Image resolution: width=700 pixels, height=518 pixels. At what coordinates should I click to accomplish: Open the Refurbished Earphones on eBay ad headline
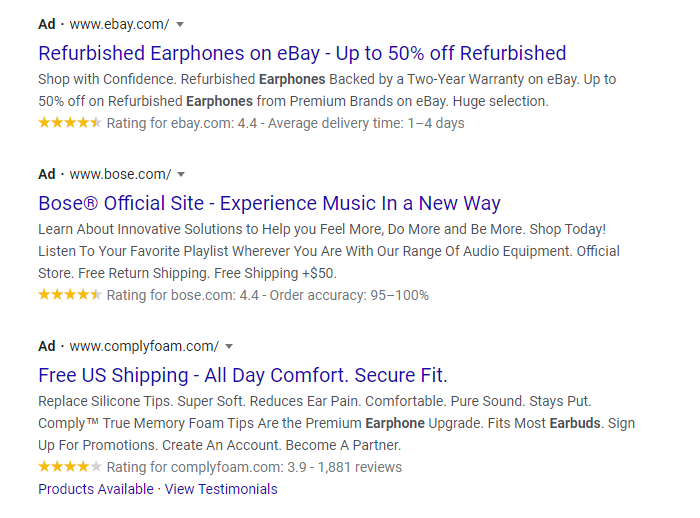[x=302, y=53]
